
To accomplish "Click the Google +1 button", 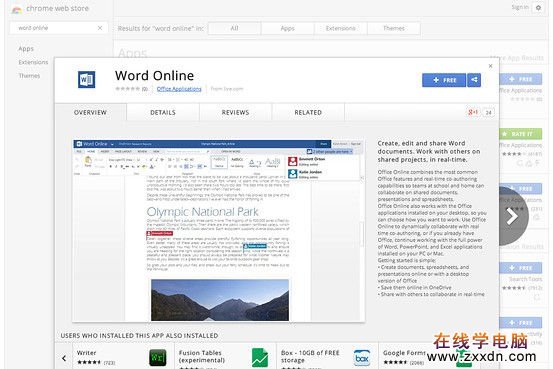I will pos(473,112).
